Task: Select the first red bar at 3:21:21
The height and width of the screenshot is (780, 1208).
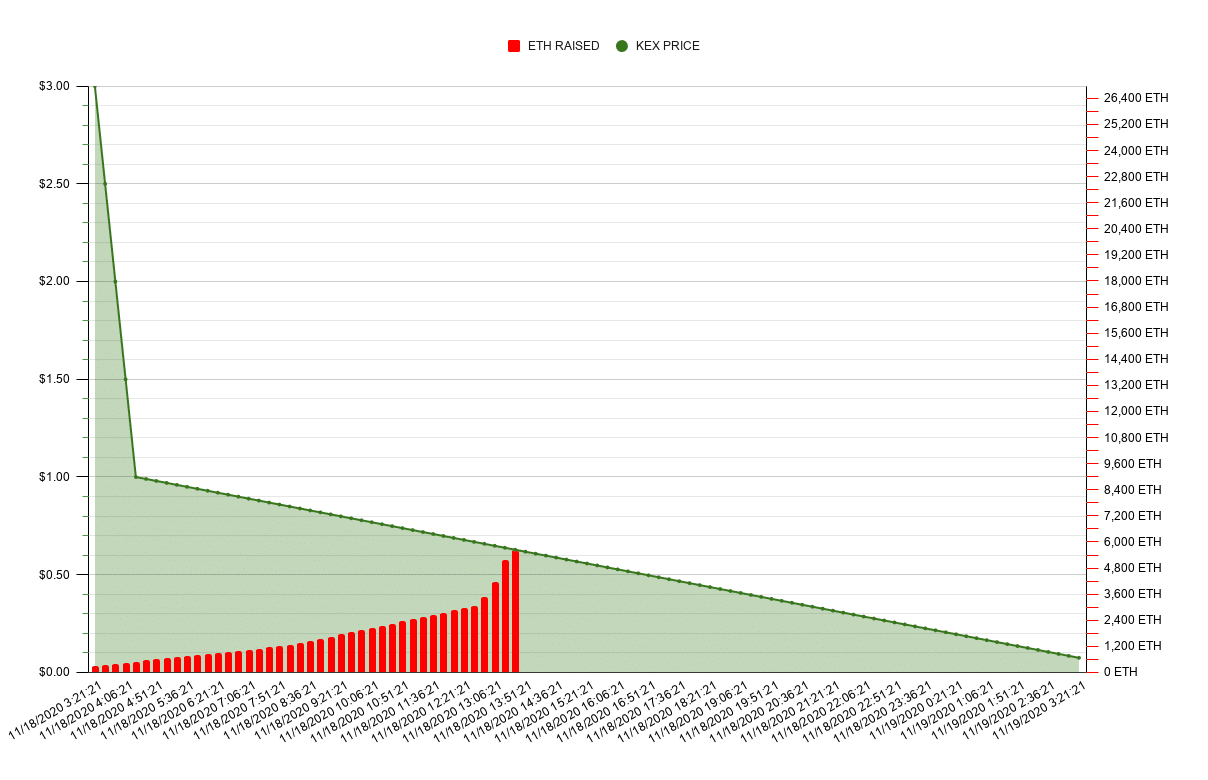Action: tap(95, 669)
